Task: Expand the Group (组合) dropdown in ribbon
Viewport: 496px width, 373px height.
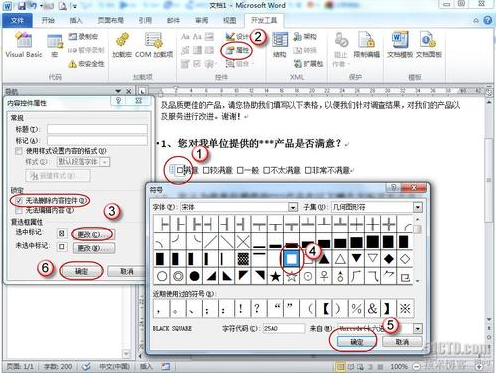Action: (240, 63)
